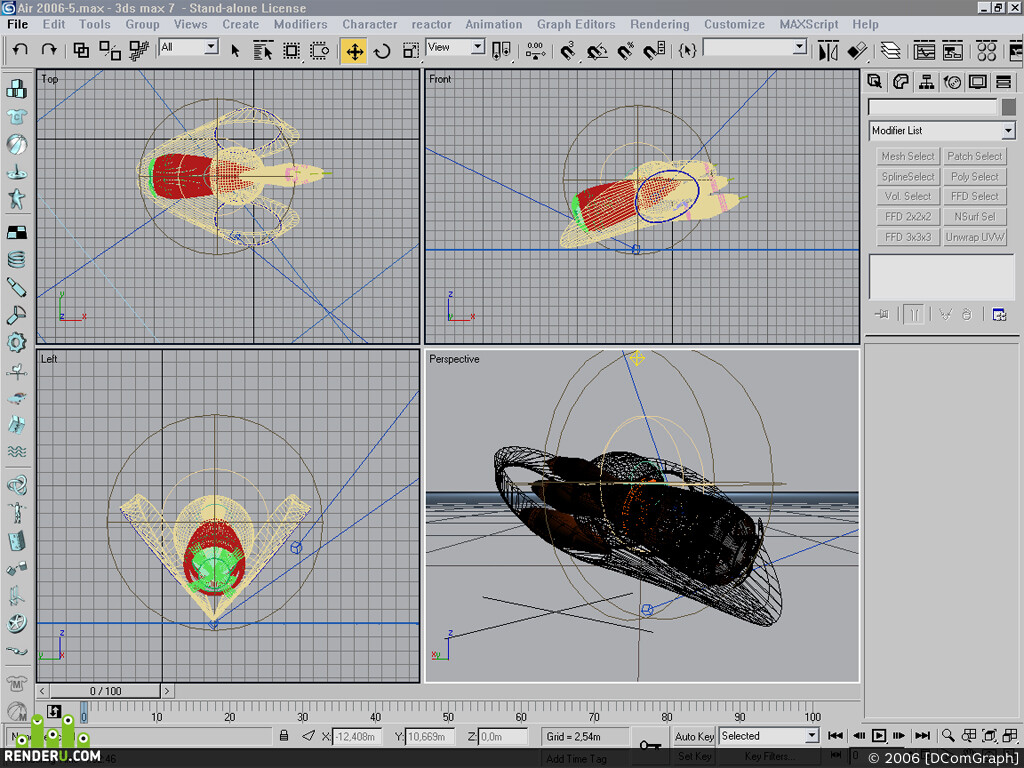
Task: Activate Bind to Space Warp tool
Action: (138, 50)
